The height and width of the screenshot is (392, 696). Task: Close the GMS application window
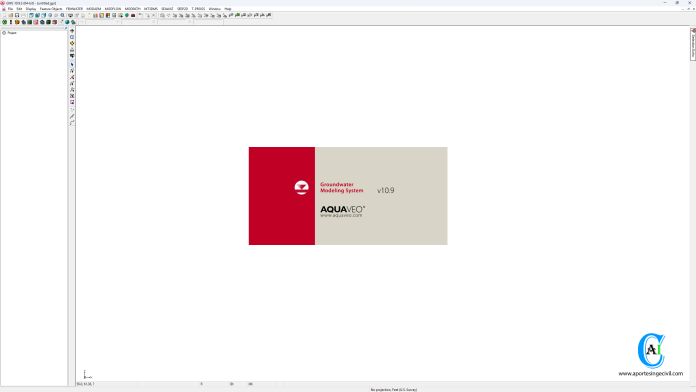(689, 3)
